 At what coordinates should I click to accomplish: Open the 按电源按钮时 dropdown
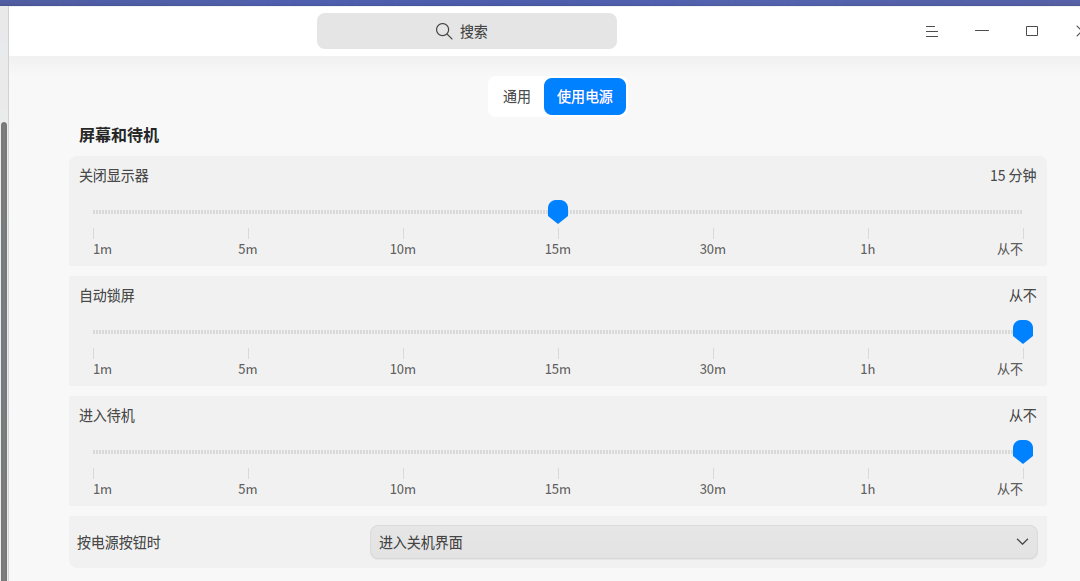703,542
